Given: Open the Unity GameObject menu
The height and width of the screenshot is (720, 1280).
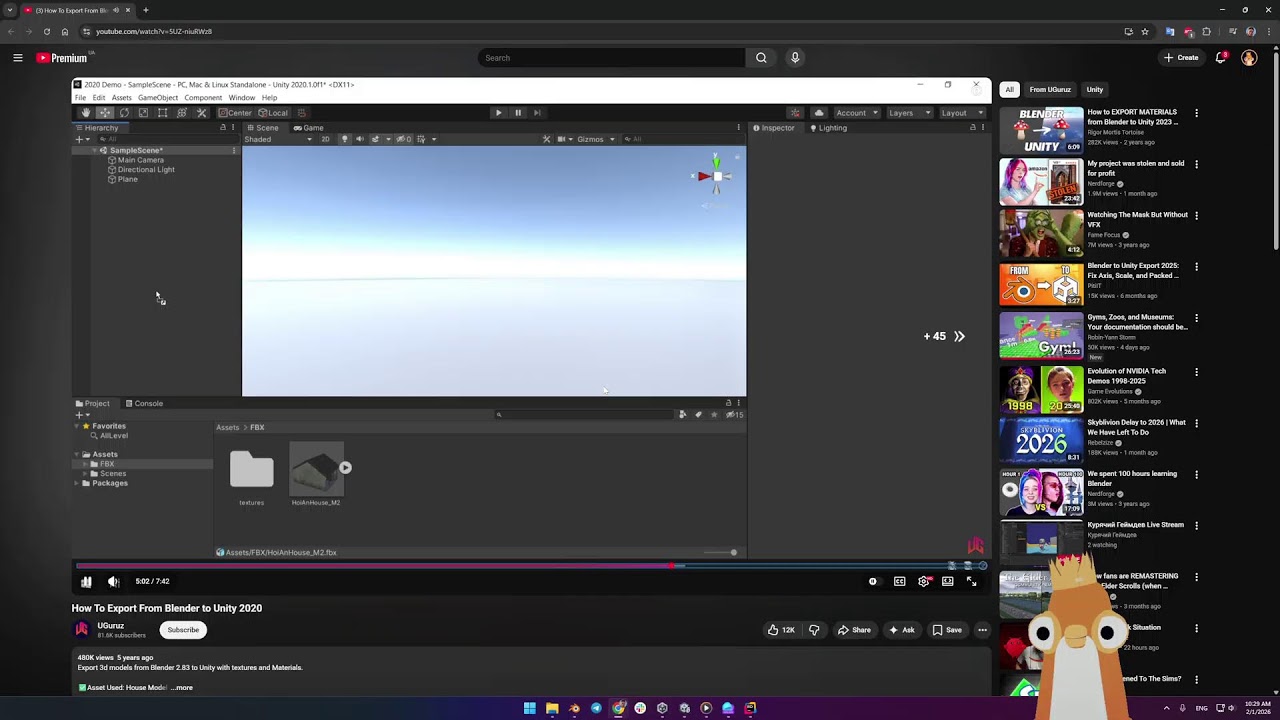Looking at the screenshot, I should tap(158, 98).
